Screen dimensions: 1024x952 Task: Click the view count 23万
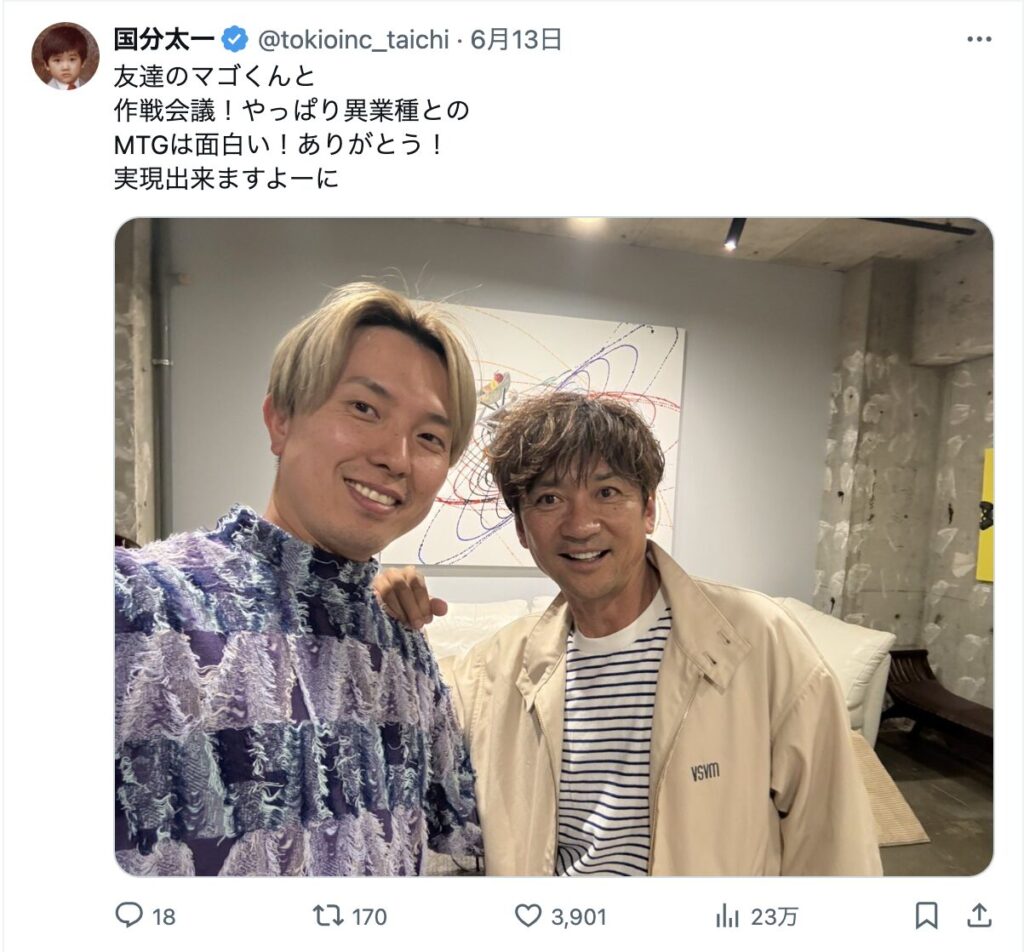coord(774,917)
